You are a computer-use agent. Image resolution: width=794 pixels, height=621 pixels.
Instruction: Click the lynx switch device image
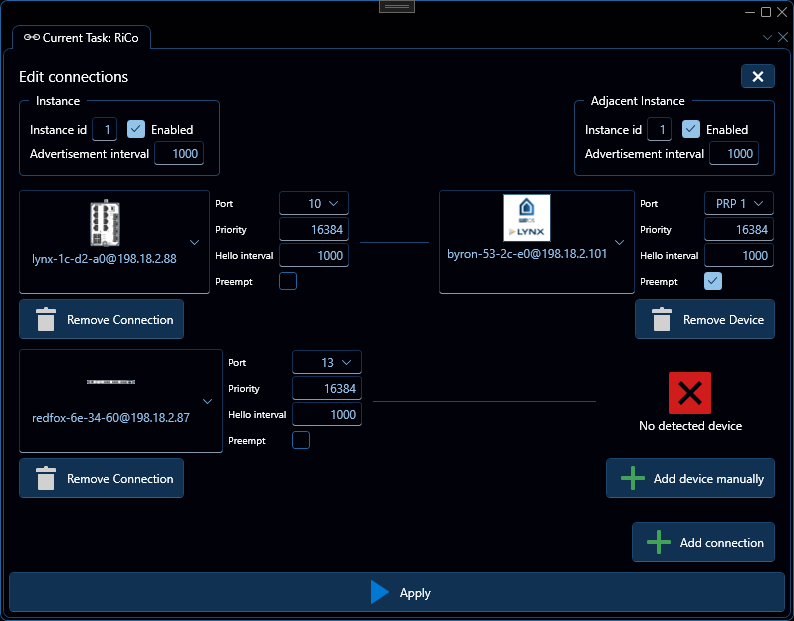point(105,223)
